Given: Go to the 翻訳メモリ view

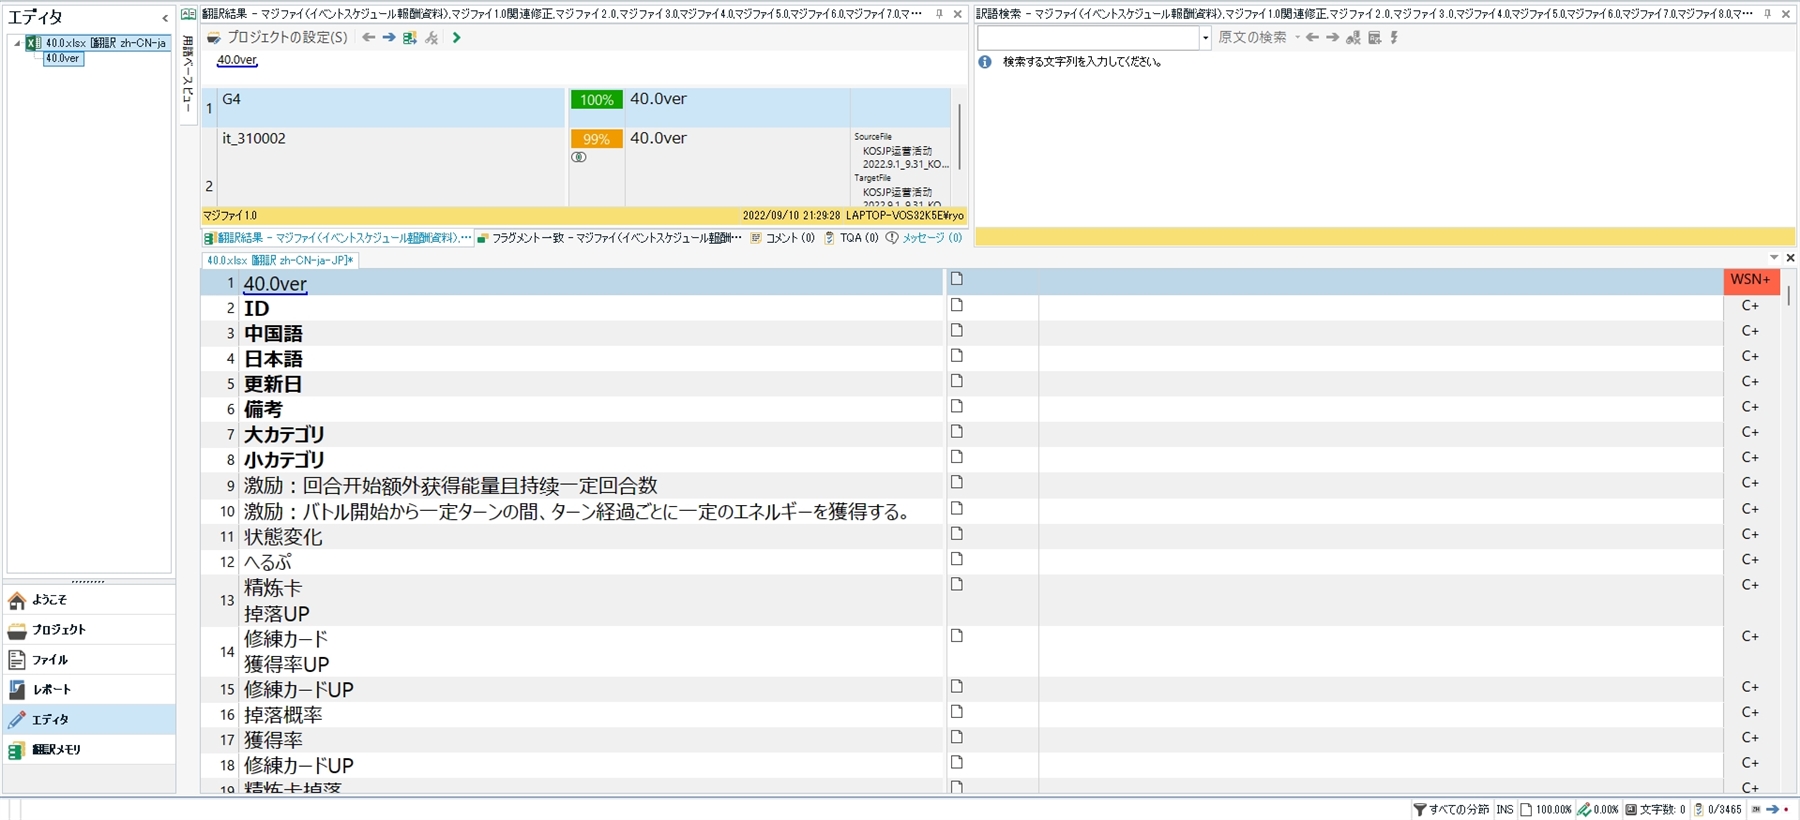Looking at the screenshot, I should [56, 749].
